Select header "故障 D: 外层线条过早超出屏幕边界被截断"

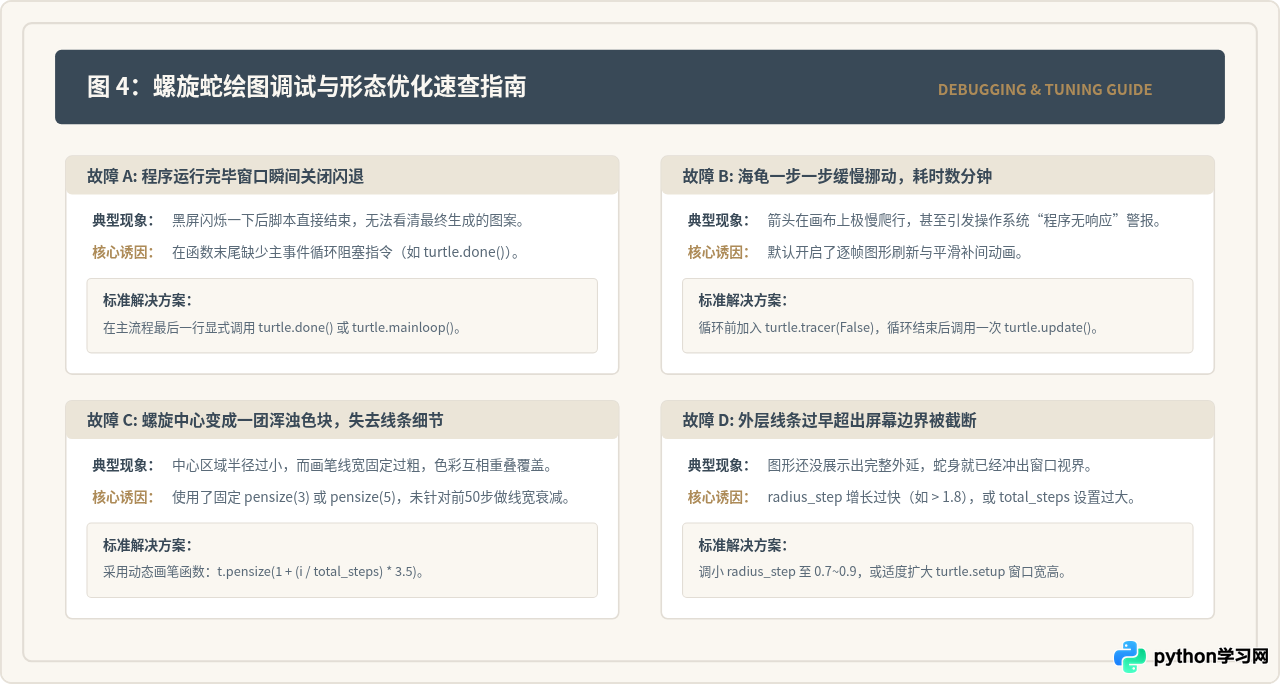pyautogui.click(x=829, y=421)
